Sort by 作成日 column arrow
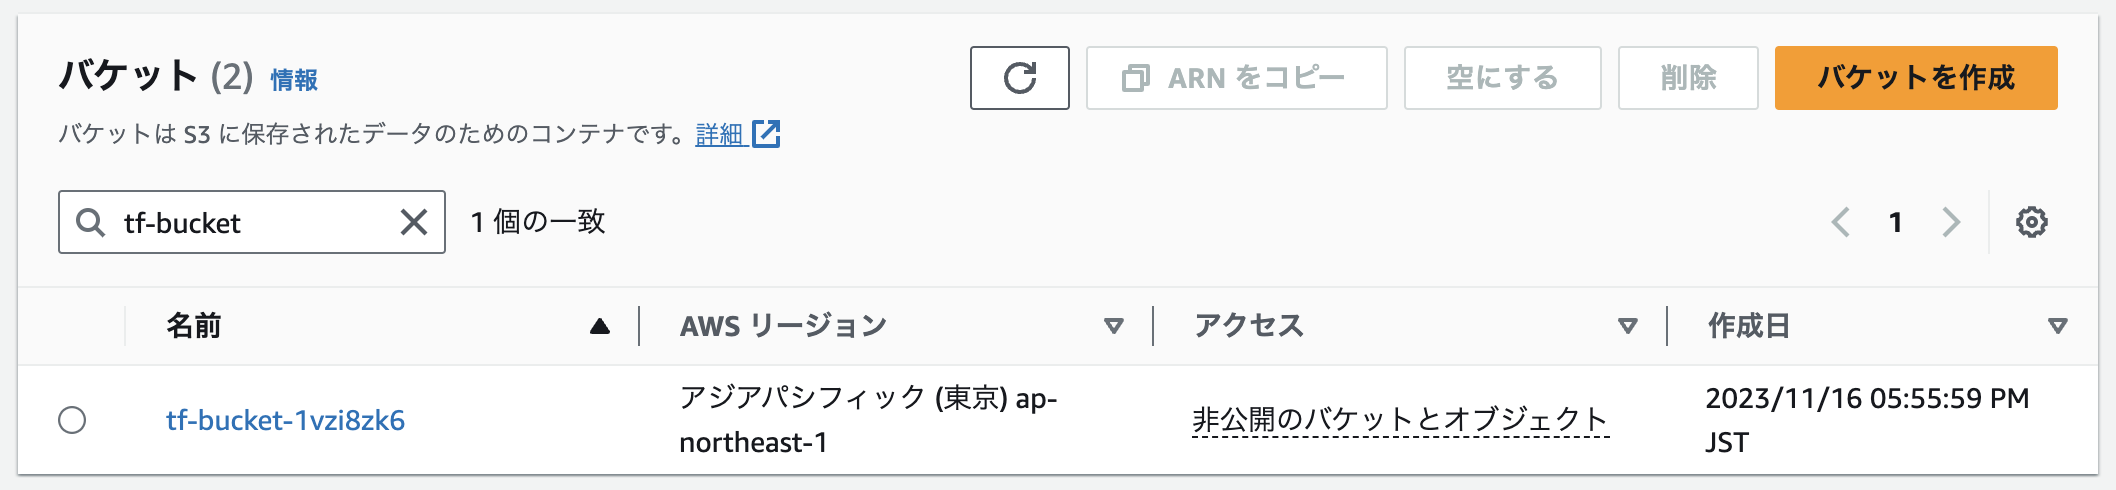Image resolution: width=2116 pixels, height=490 pixels. 2057,326
